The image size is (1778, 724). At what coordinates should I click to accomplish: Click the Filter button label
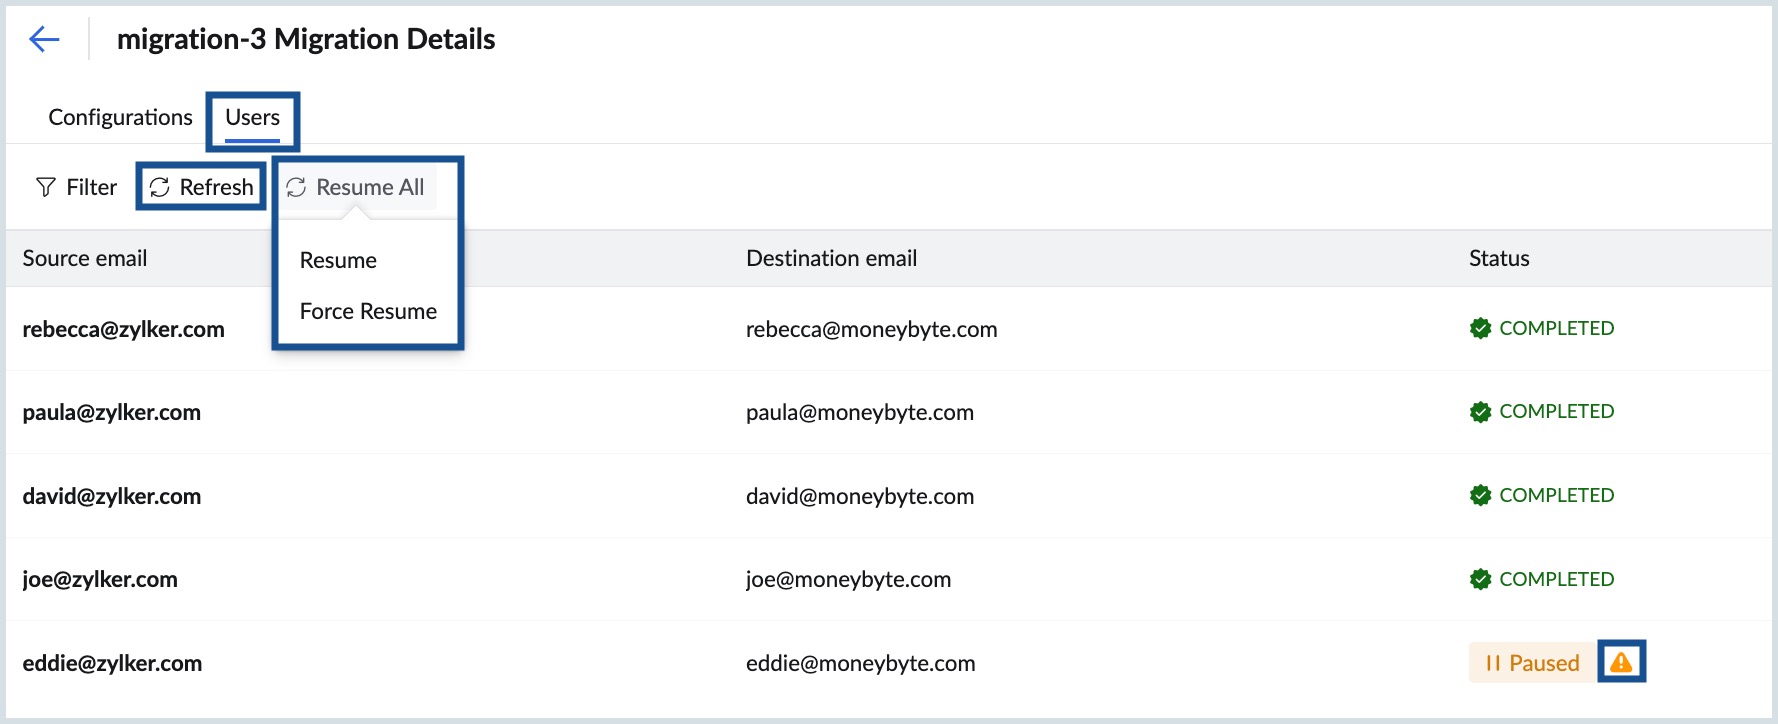[x=92, y=188]
